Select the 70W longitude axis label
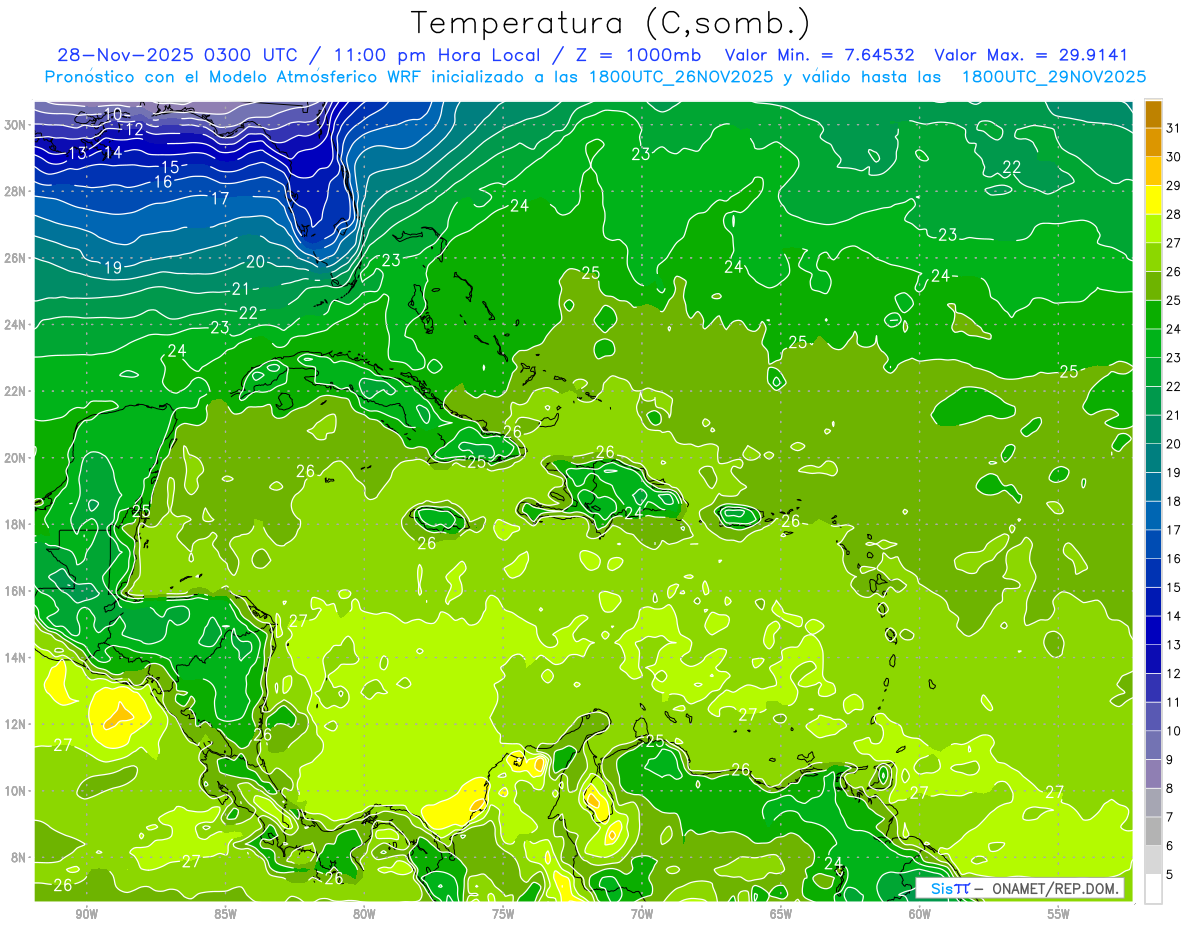The height and width of the screenshot is (927, 1200). tap(642, 914)
